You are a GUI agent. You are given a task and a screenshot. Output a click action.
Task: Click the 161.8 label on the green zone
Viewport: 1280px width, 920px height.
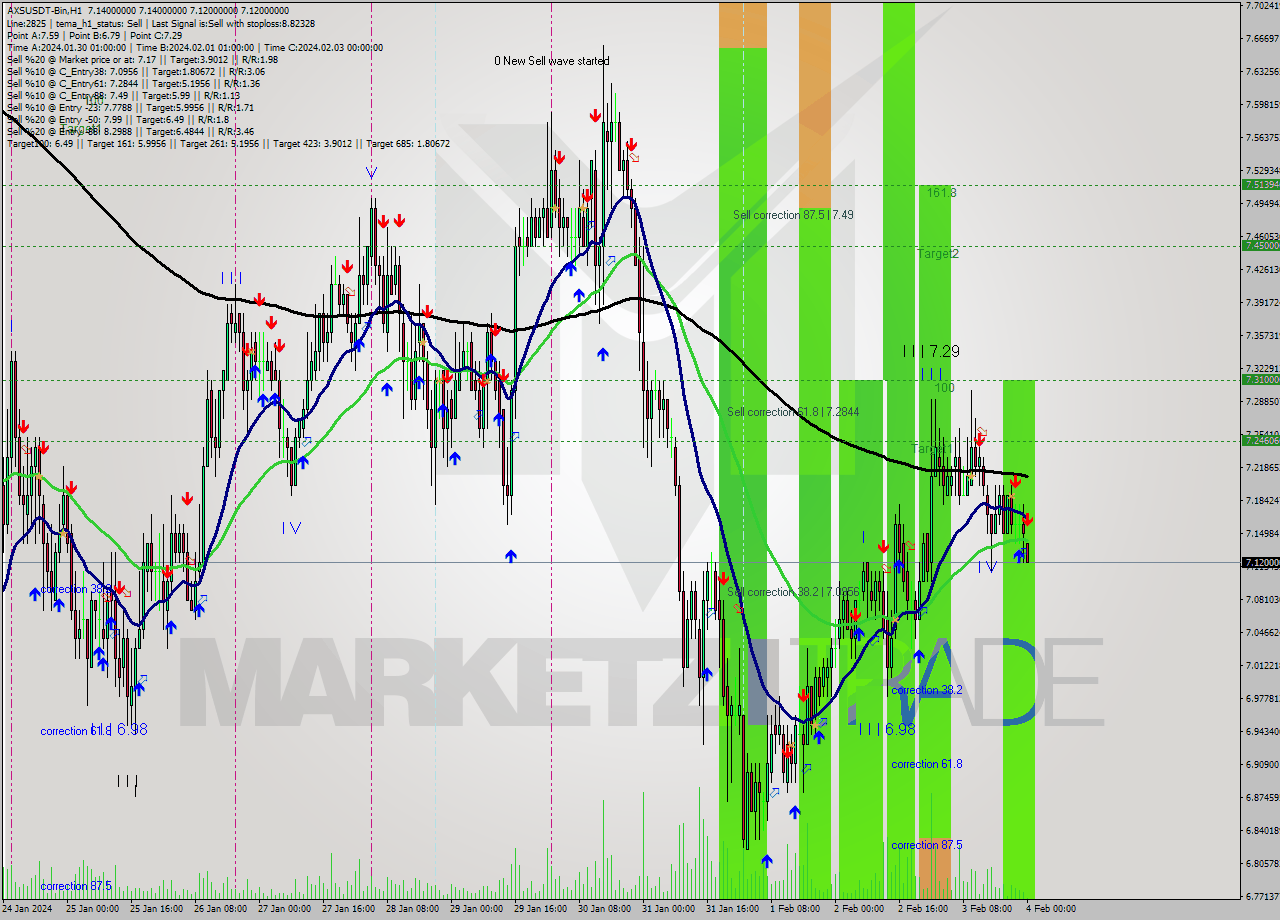(x=941, y=192)
